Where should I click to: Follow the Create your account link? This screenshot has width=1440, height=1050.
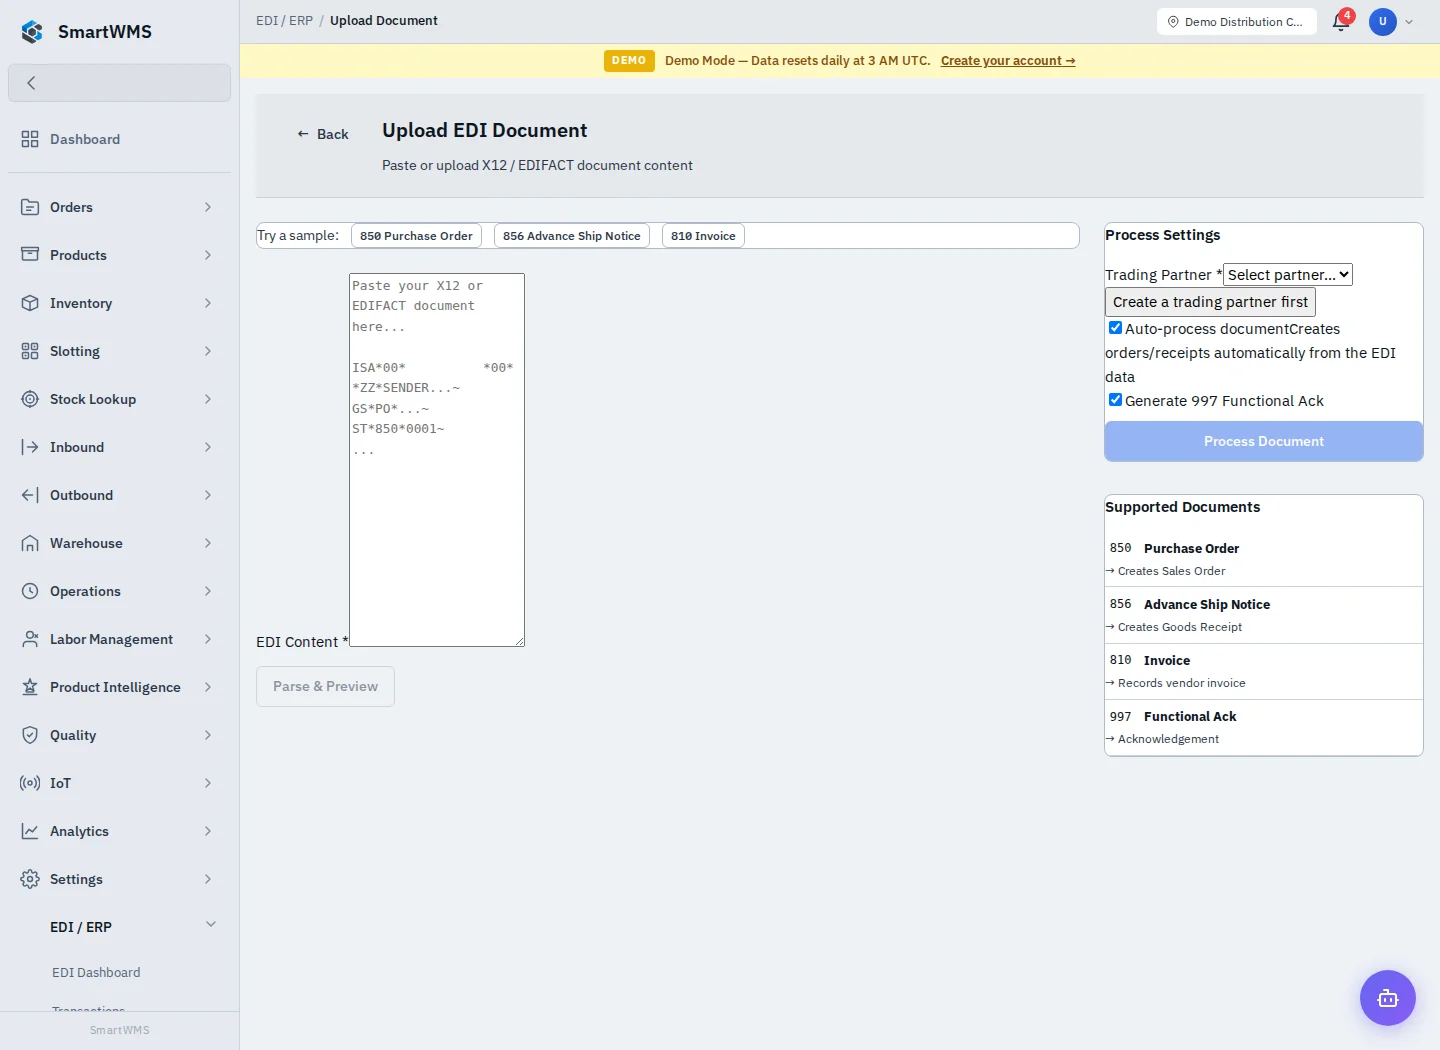pyautogui.click(x=1008, y=61)
